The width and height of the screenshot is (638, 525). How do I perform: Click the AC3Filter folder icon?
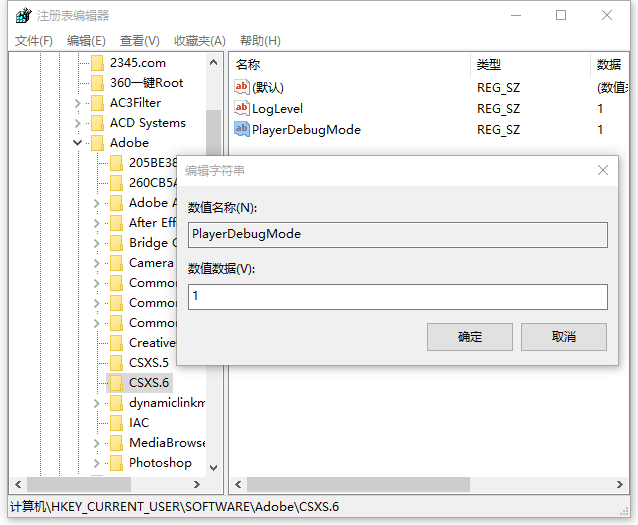click(97, 103)
